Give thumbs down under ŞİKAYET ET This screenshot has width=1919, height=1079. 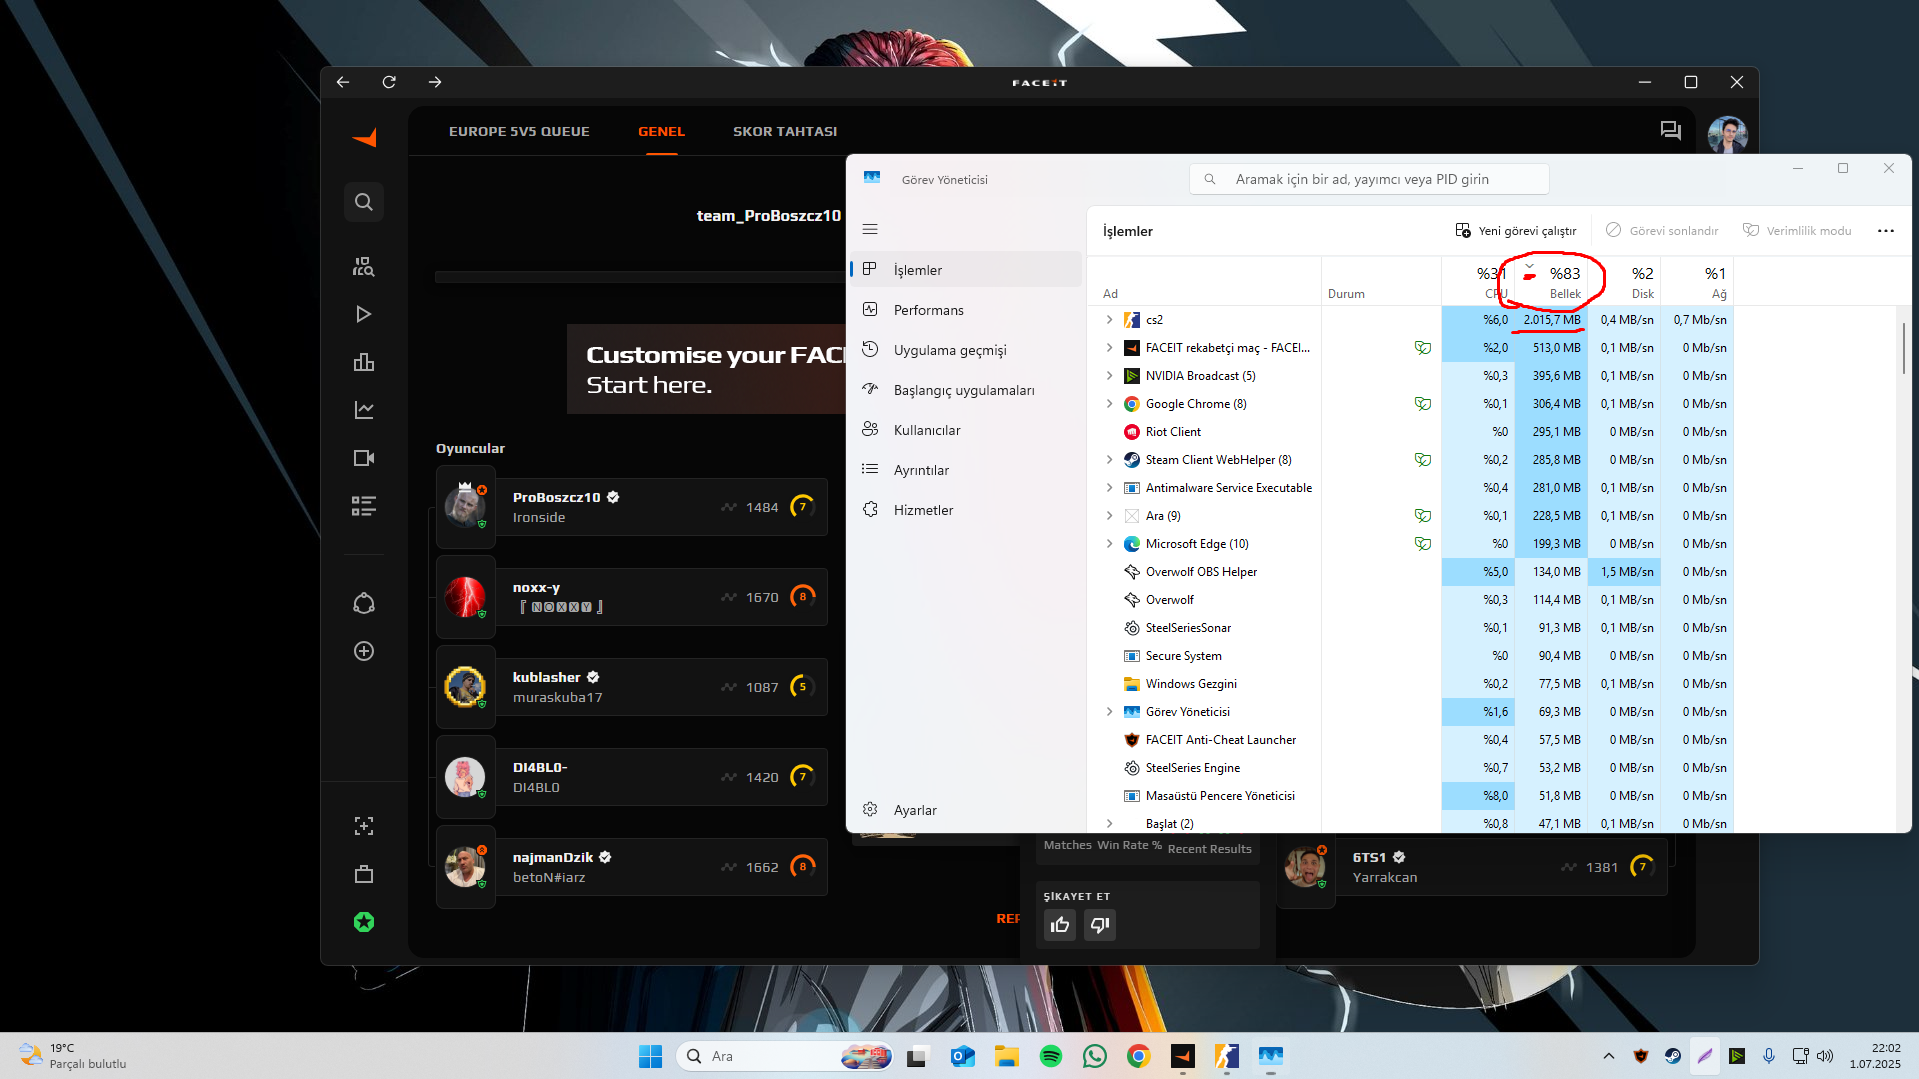pos(1100,925)
